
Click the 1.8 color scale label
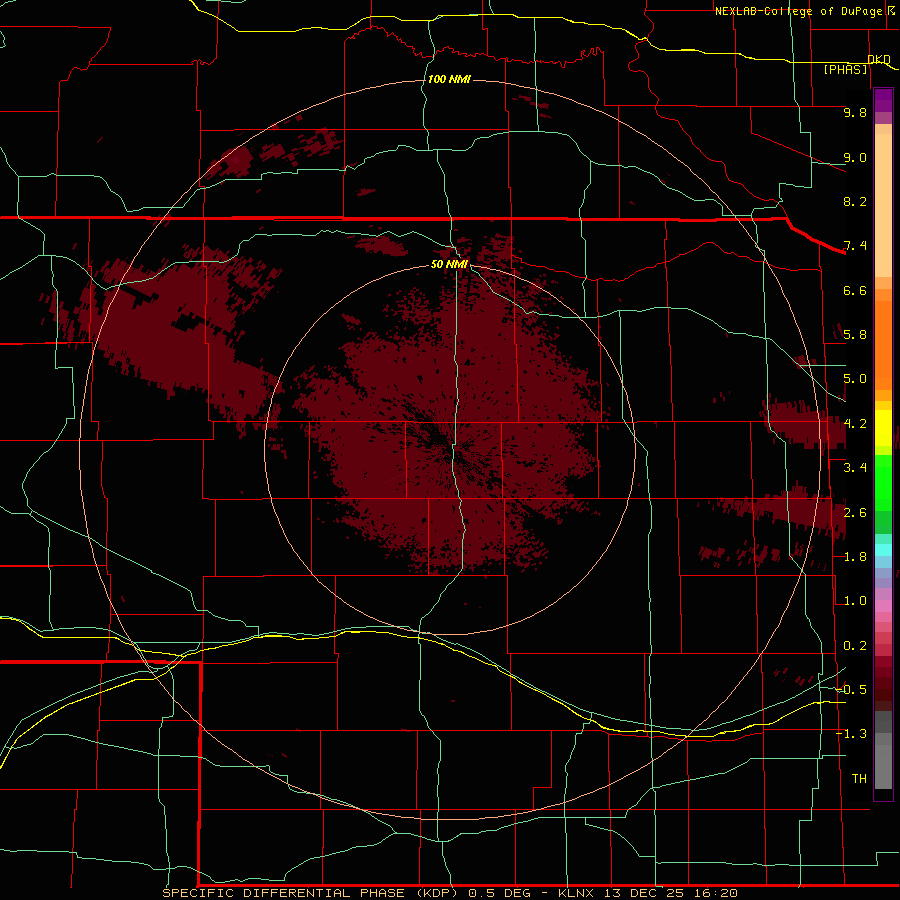click(x=855, y=557)
